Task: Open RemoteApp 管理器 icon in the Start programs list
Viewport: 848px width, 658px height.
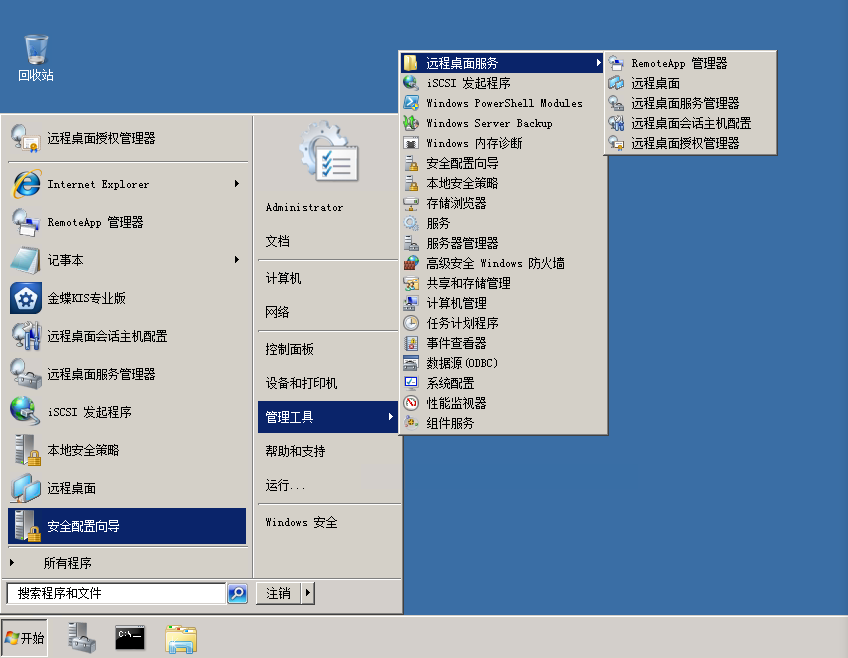Action: click(x=25, y=222)
